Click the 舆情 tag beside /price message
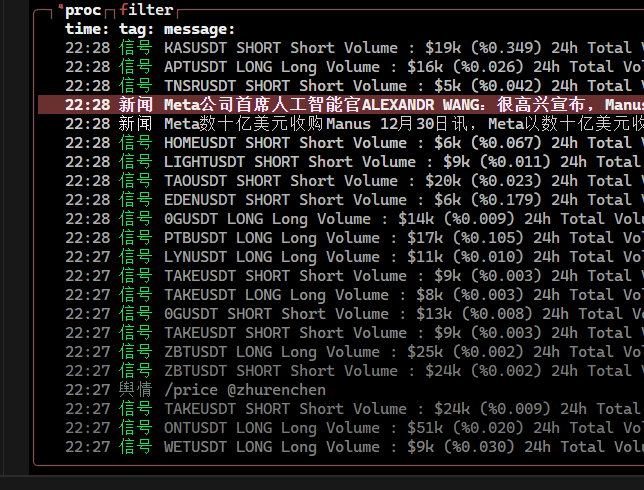This screenshot has height=490, width=644. (136, 390)
